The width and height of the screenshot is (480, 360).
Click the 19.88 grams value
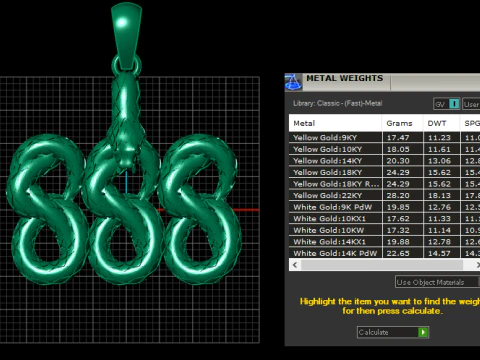(x=398, y=242)
